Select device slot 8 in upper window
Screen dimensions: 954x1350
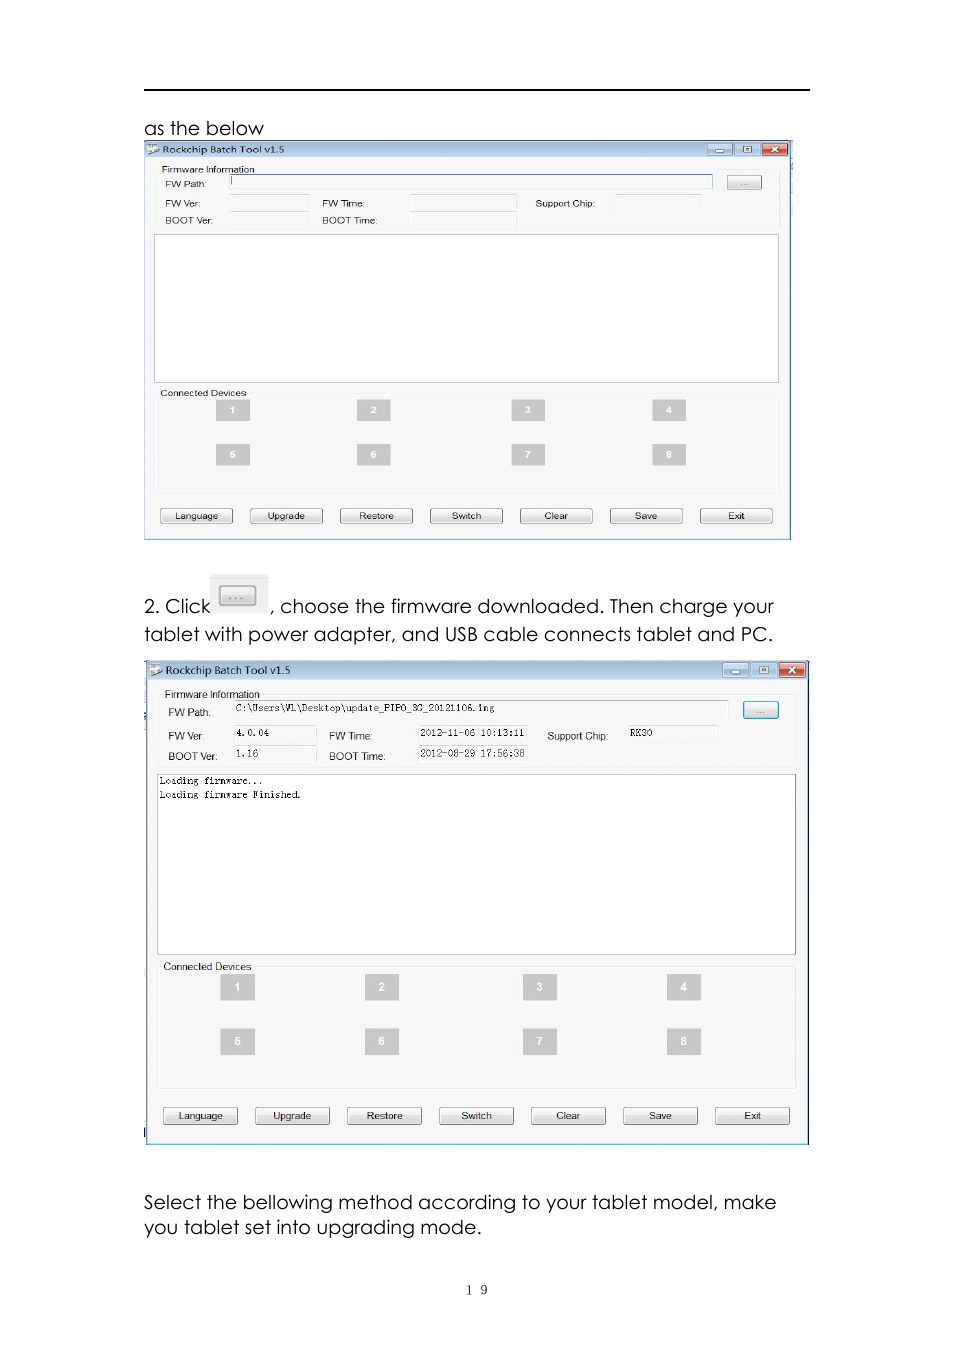[669, 455]
